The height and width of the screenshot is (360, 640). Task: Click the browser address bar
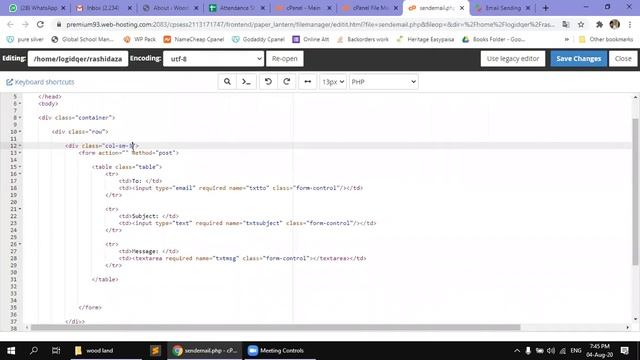(x=310, y=24)
